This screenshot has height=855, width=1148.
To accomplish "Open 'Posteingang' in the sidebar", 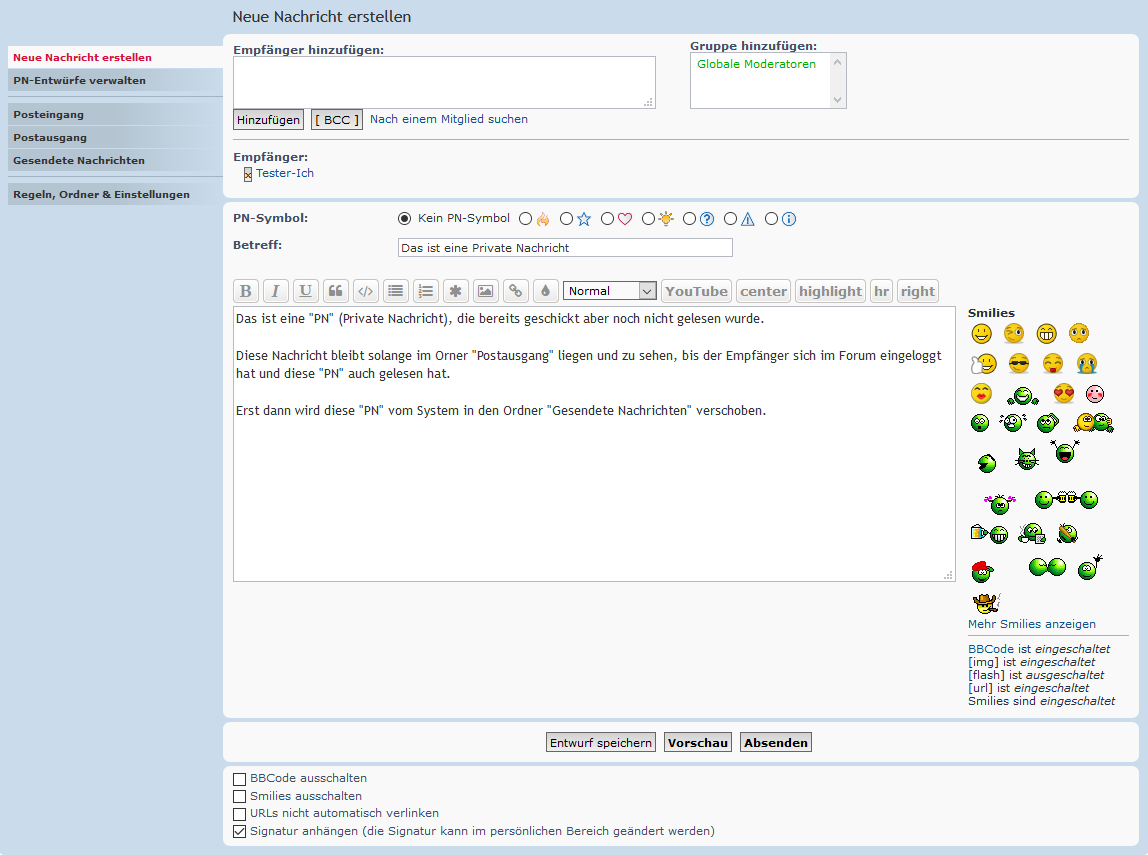I will coord(48,115).
